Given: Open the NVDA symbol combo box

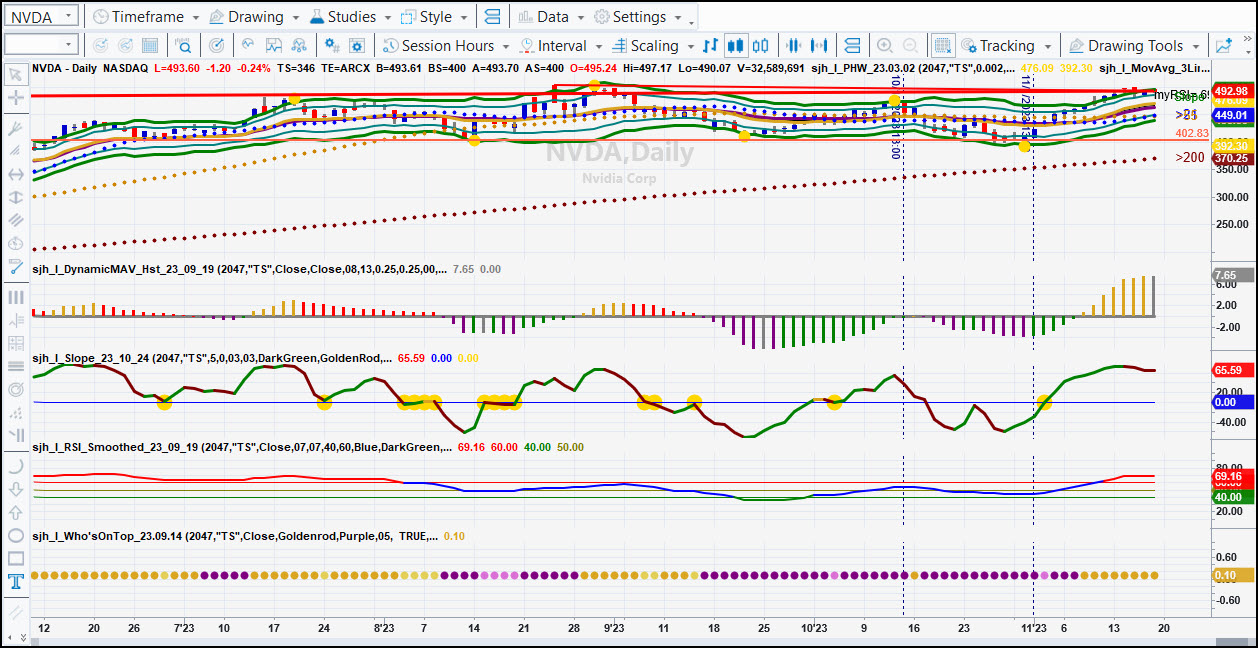Looking at the screenshot, I should [x=41, y=17].
